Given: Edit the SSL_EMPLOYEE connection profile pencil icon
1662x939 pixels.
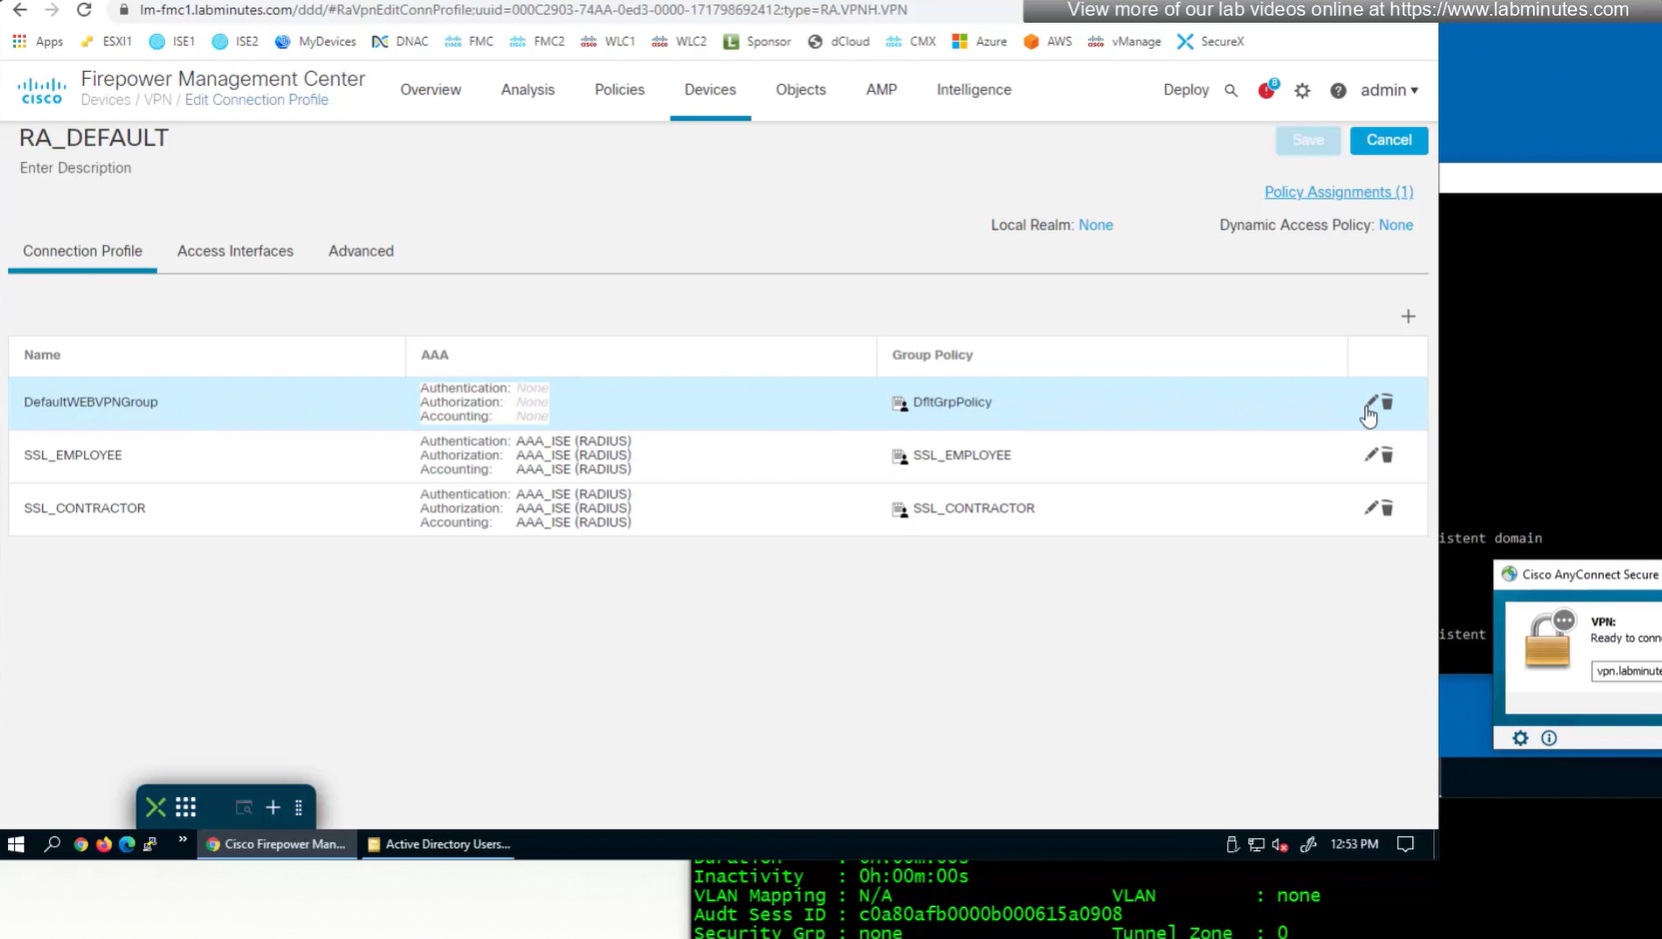Looking at the screenshot, I should pos(1370,455).
